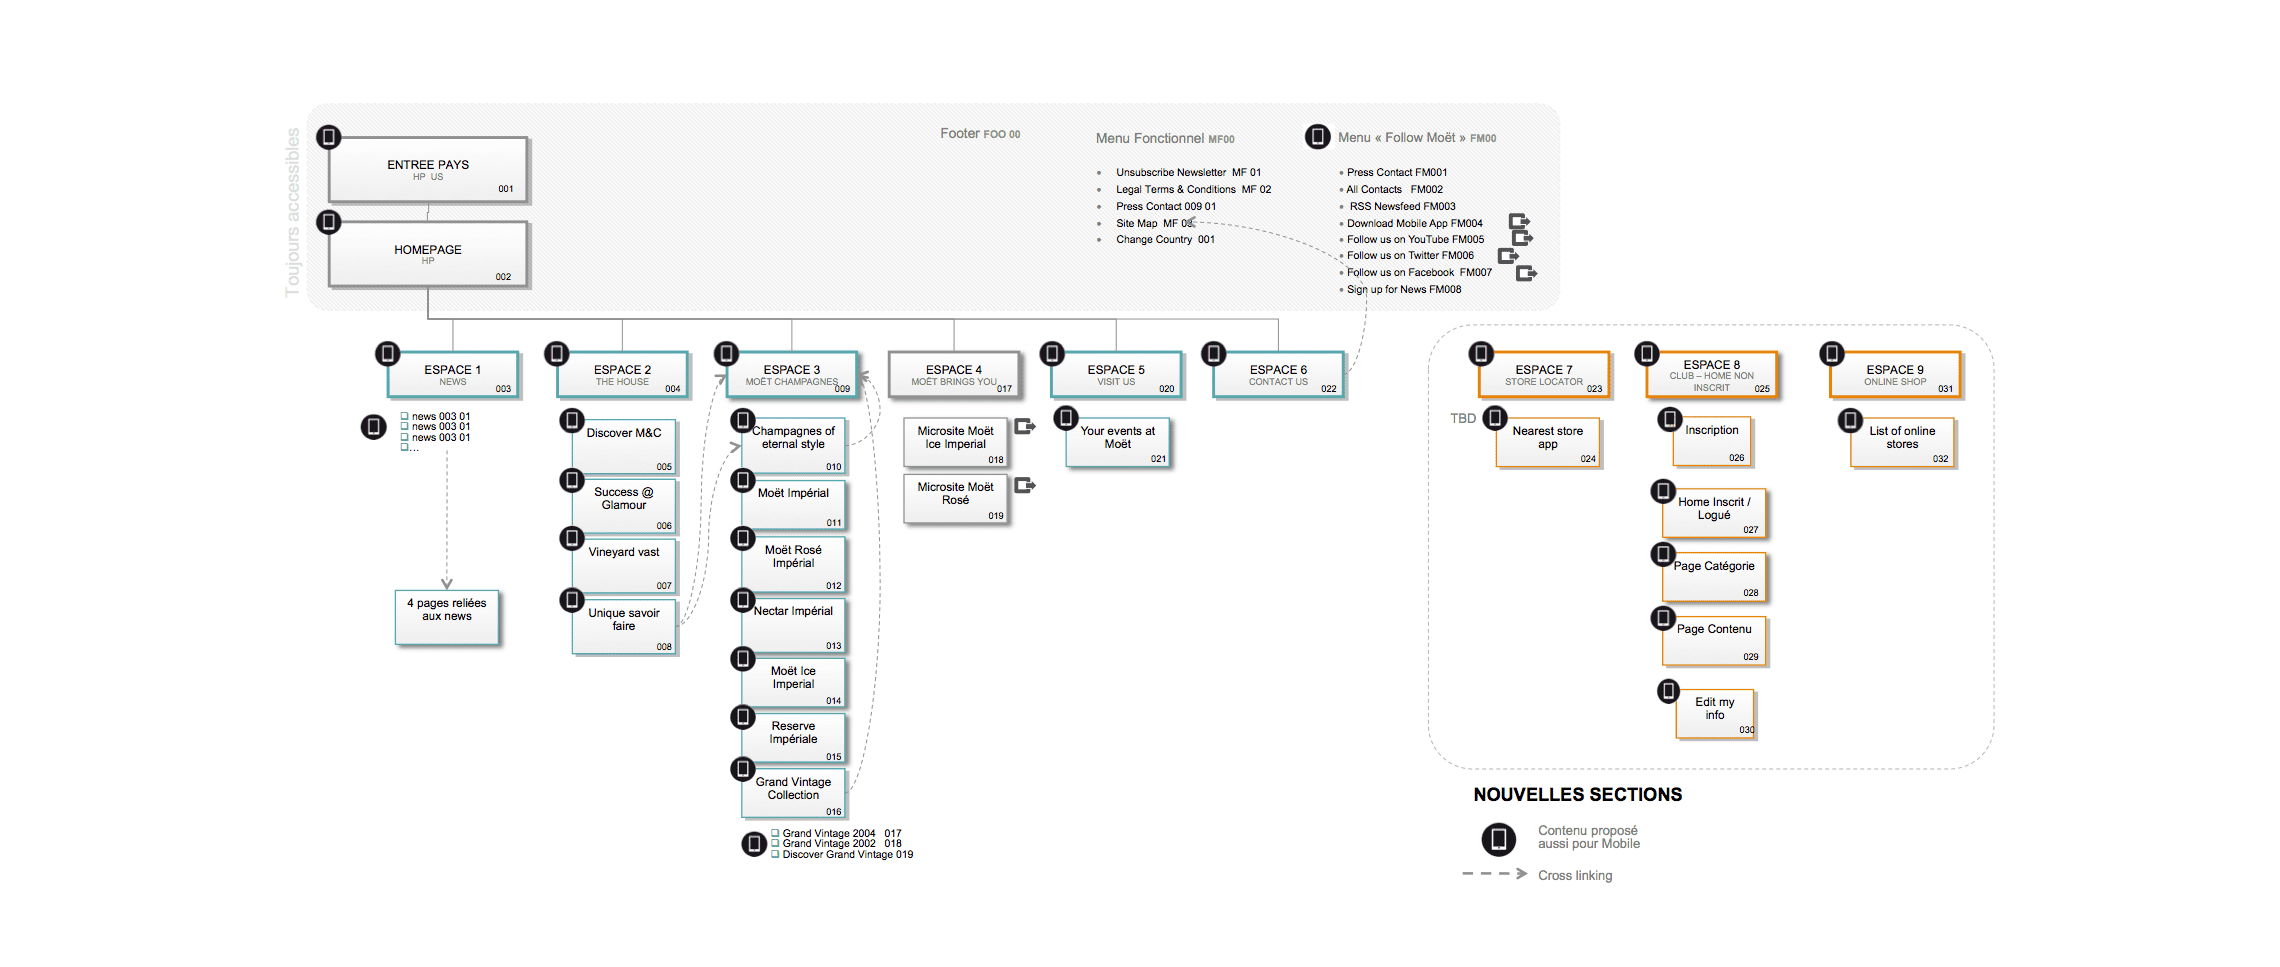
Task: Click the mobile icon on HOMEPAGE box
Action: tap(329, 222)
